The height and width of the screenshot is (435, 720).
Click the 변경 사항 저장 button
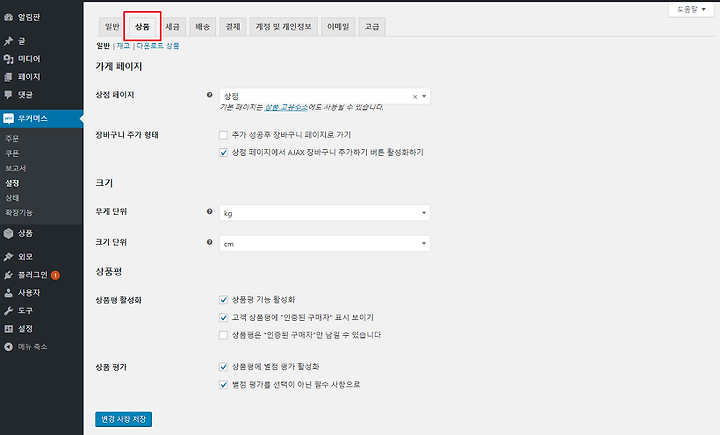tap(124, 419)
